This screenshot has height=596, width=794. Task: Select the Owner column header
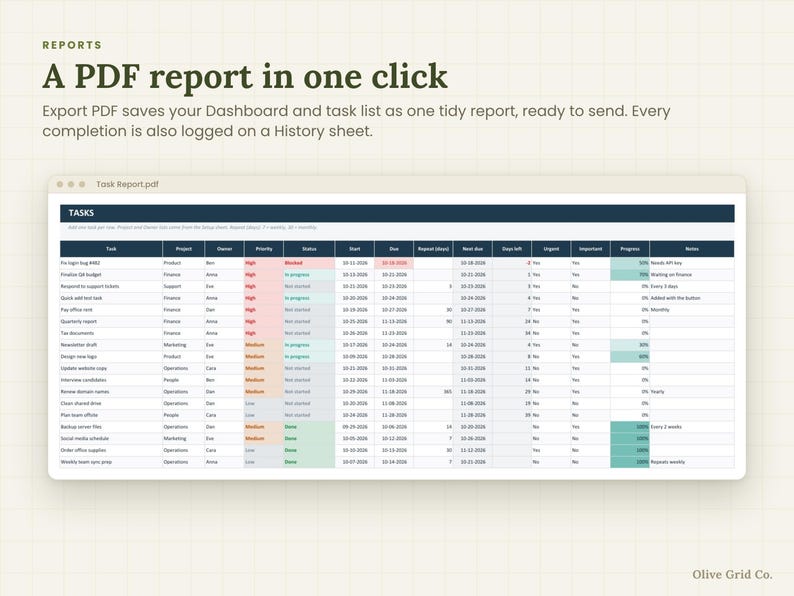[224, 249]
